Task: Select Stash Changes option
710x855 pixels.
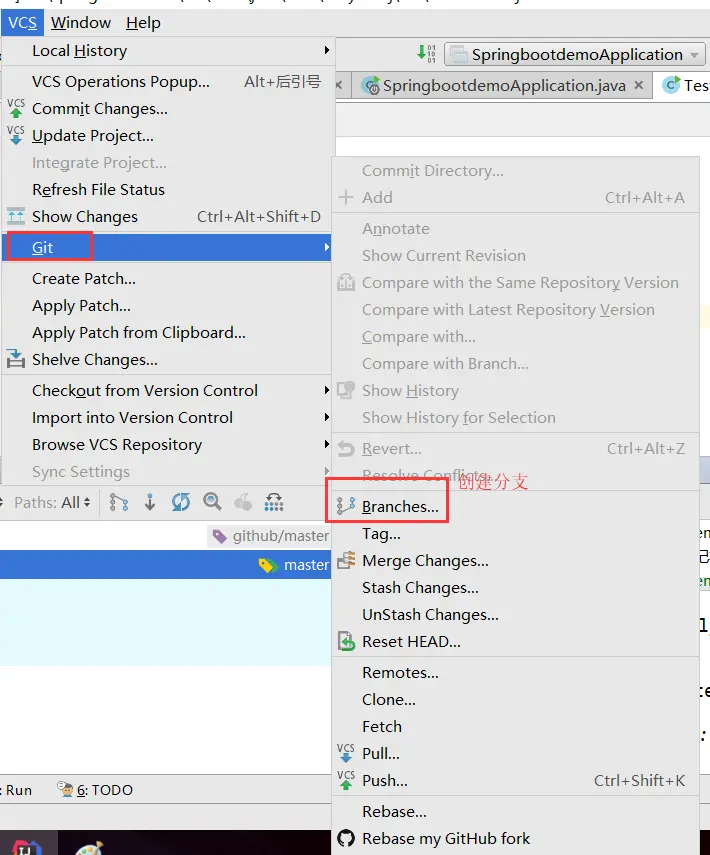Action: point(515,588)
